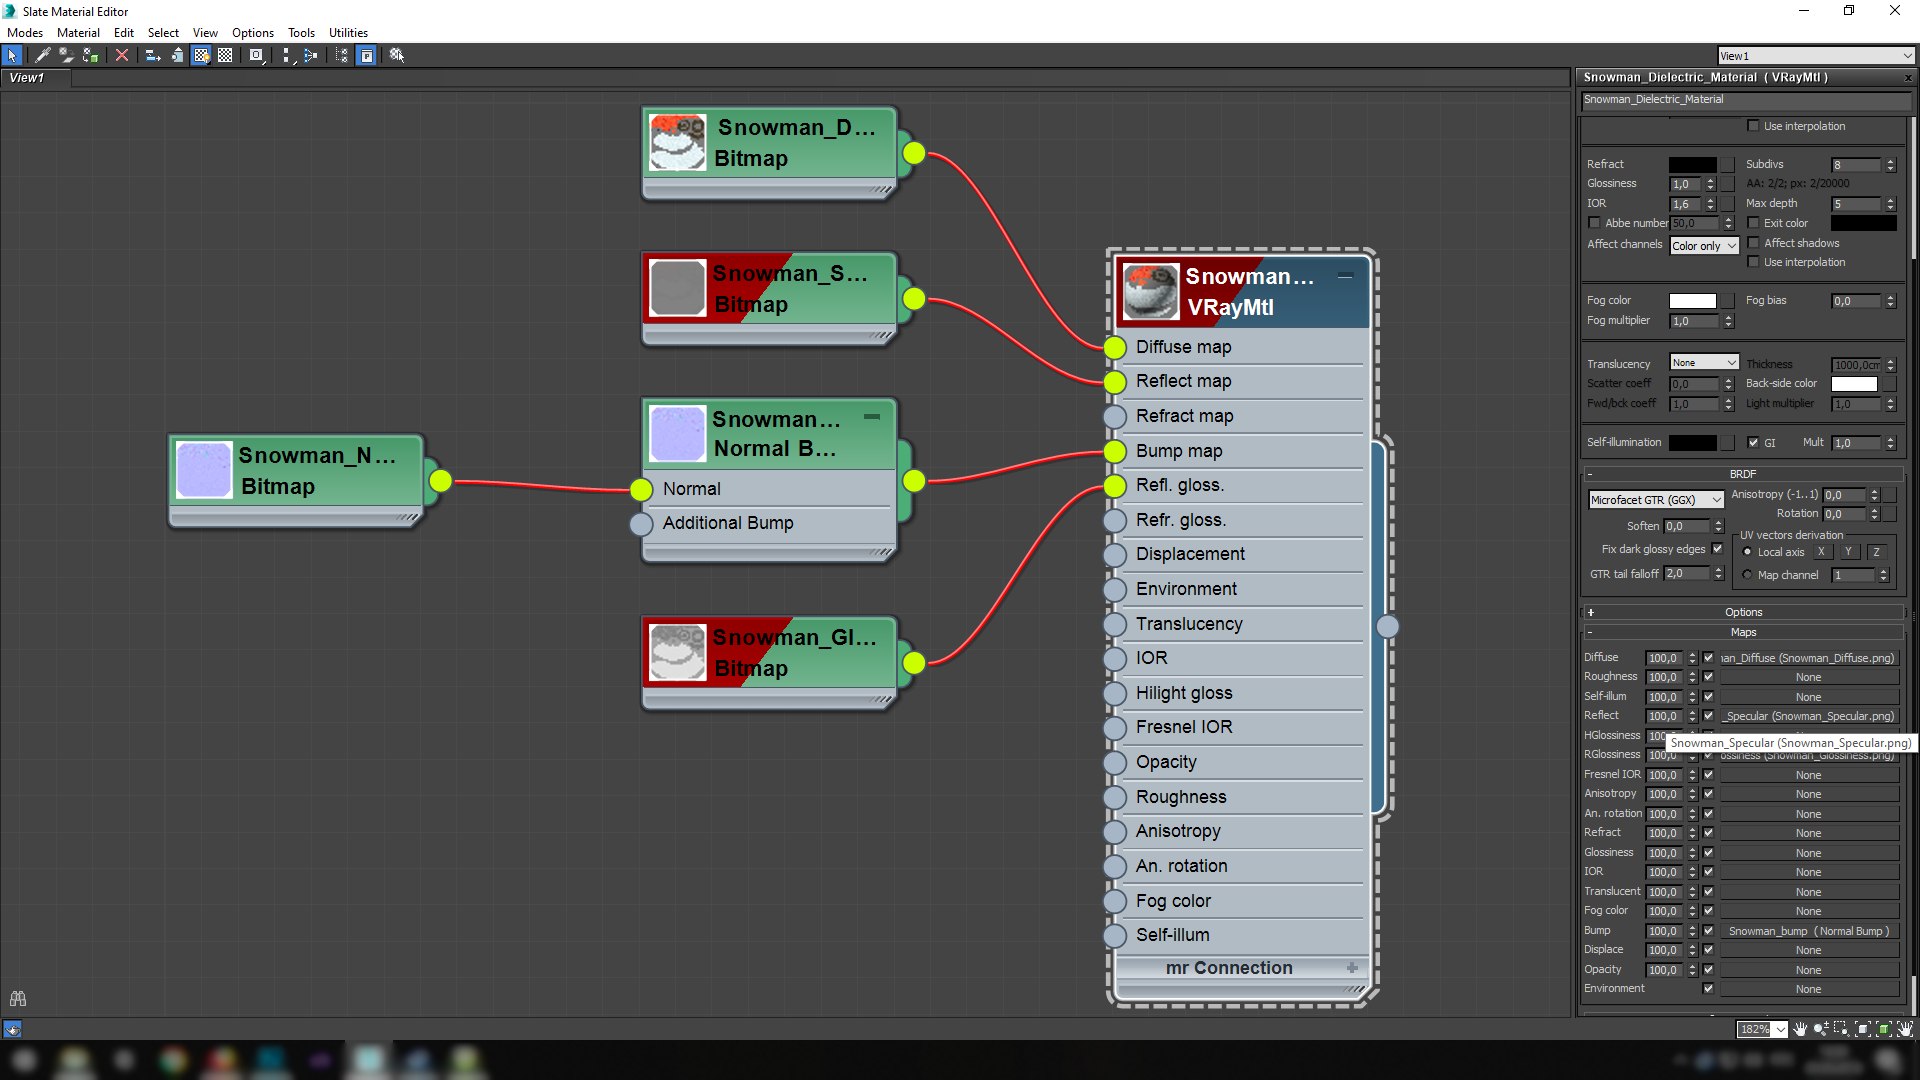Collapse the VRayMtl node with minus icon
The width and height of the screenshot is (1920, 1080).
[1346, 276]
